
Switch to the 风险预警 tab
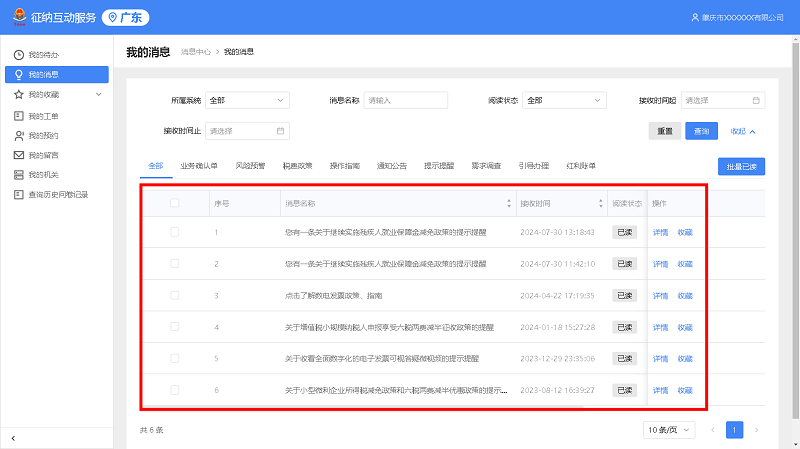250,165
